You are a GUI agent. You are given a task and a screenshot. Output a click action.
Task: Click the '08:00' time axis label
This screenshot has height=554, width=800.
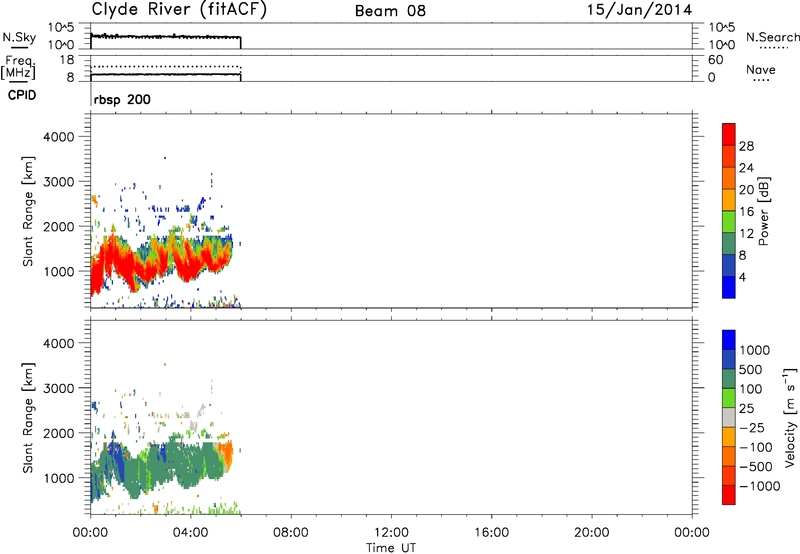(291, 533)
